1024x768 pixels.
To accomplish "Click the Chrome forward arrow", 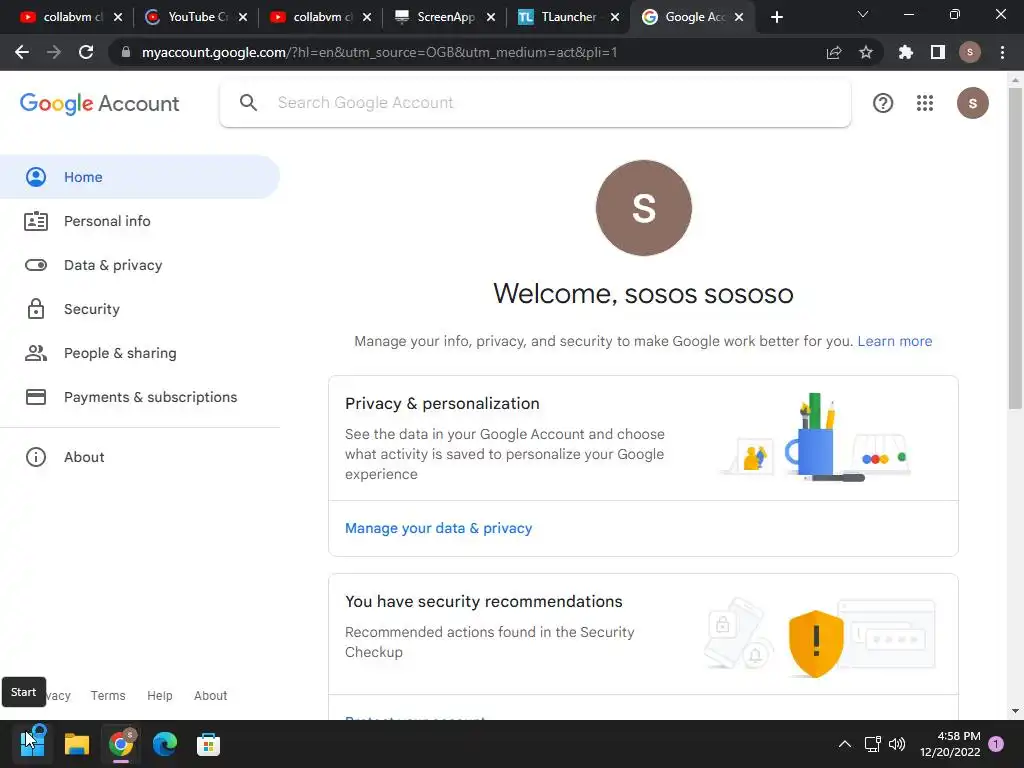I will tap(54, 52).
